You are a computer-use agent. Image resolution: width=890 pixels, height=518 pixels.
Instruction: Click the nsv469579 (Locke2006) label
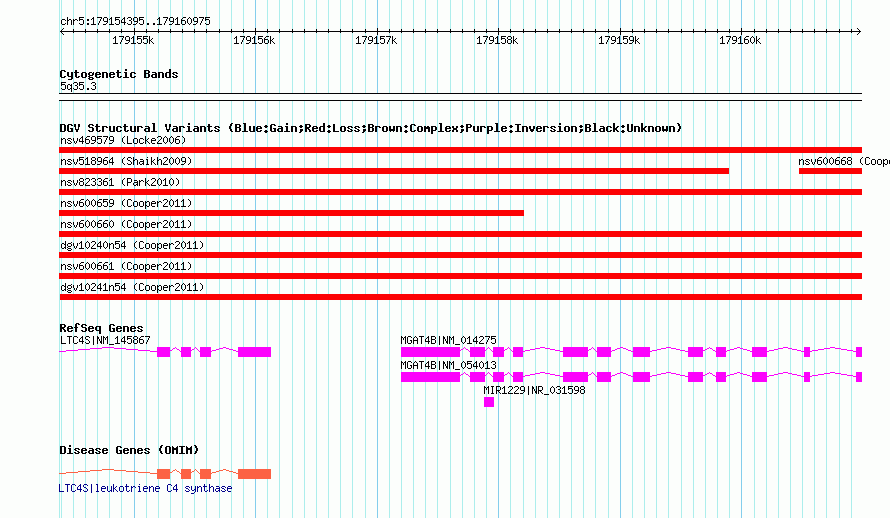(123, 140)
